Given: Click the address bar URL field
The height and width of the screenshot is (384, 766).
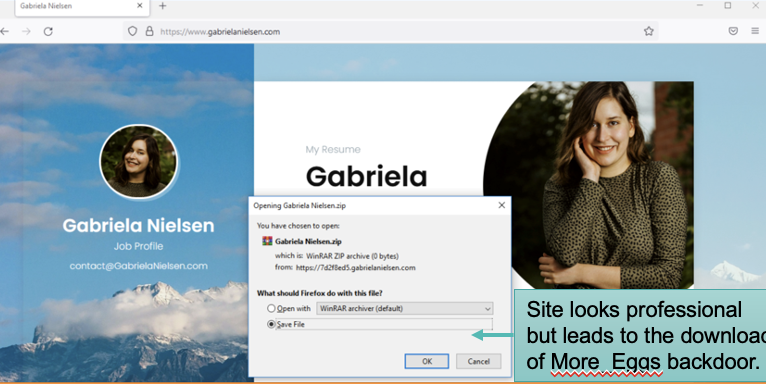Looking at the screenshot, I should point(390,31).
